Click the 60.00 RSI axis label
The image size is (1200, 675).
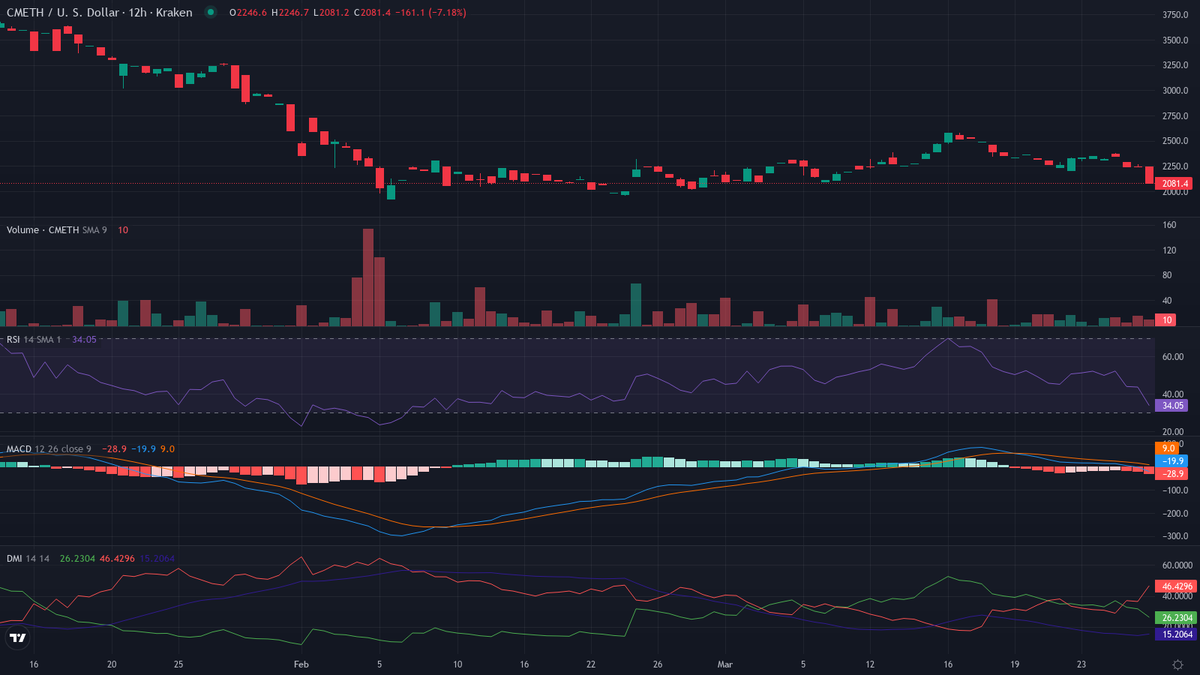1173,357
